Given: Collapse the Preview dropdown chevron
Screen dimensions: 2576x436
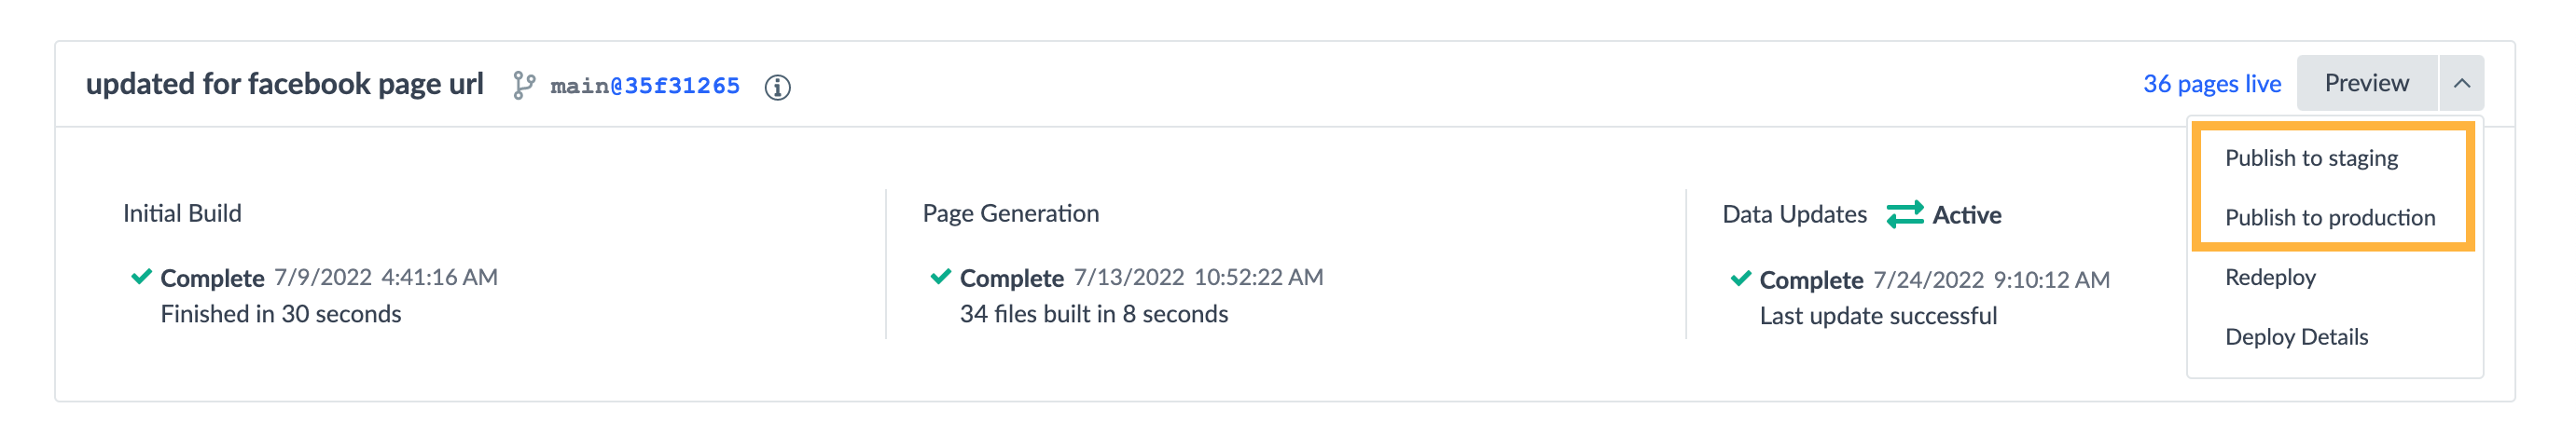Looking at the screenshot, I should pyautogui.click(x=2461, y=83).
